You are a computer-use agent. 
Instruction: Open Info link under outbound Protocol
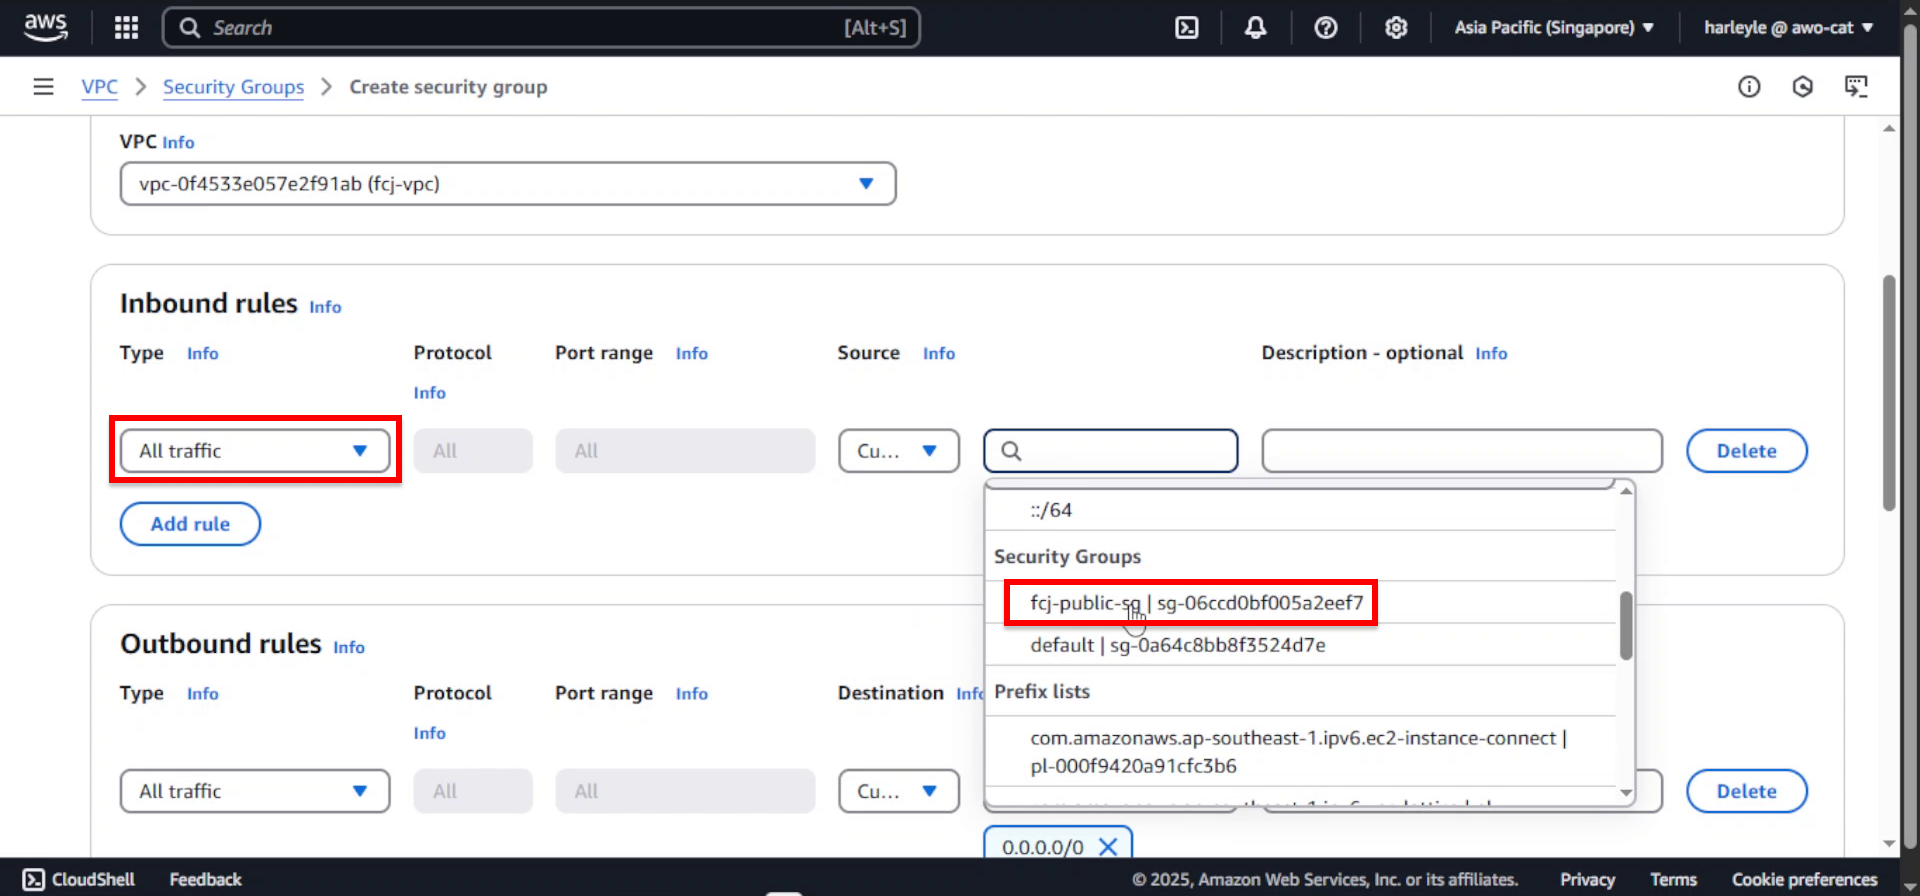(x=430, y=733)
